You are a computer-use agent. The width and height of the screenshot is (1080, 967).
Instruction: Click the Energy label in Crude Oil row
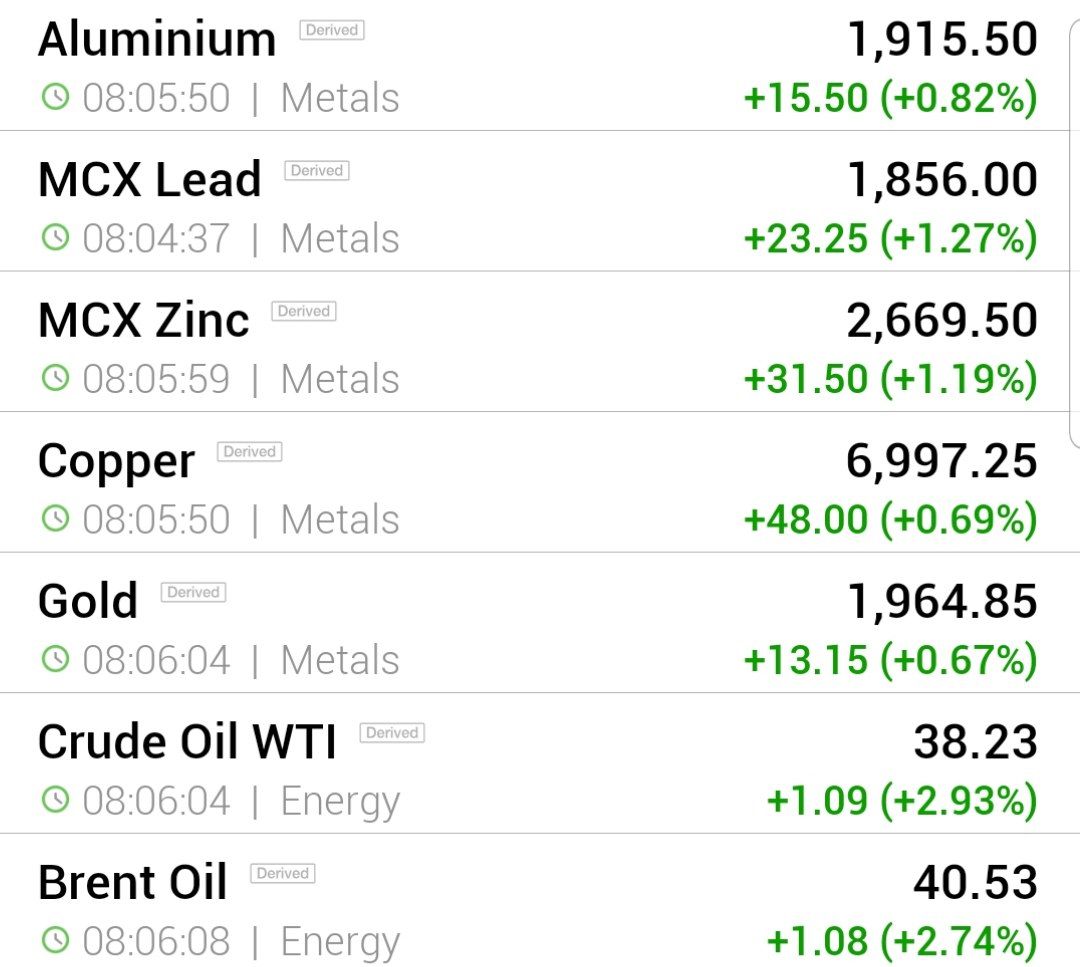tap(340, 802)
